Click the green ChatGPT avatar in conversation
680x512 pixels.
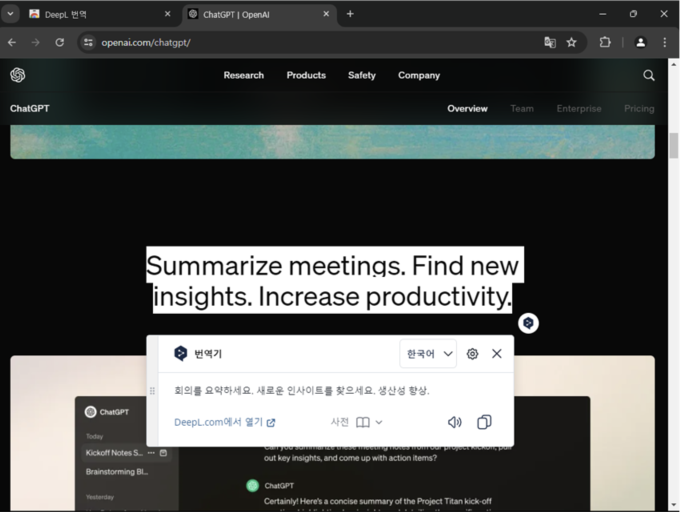pyautogui.click(x=252, y=486)
